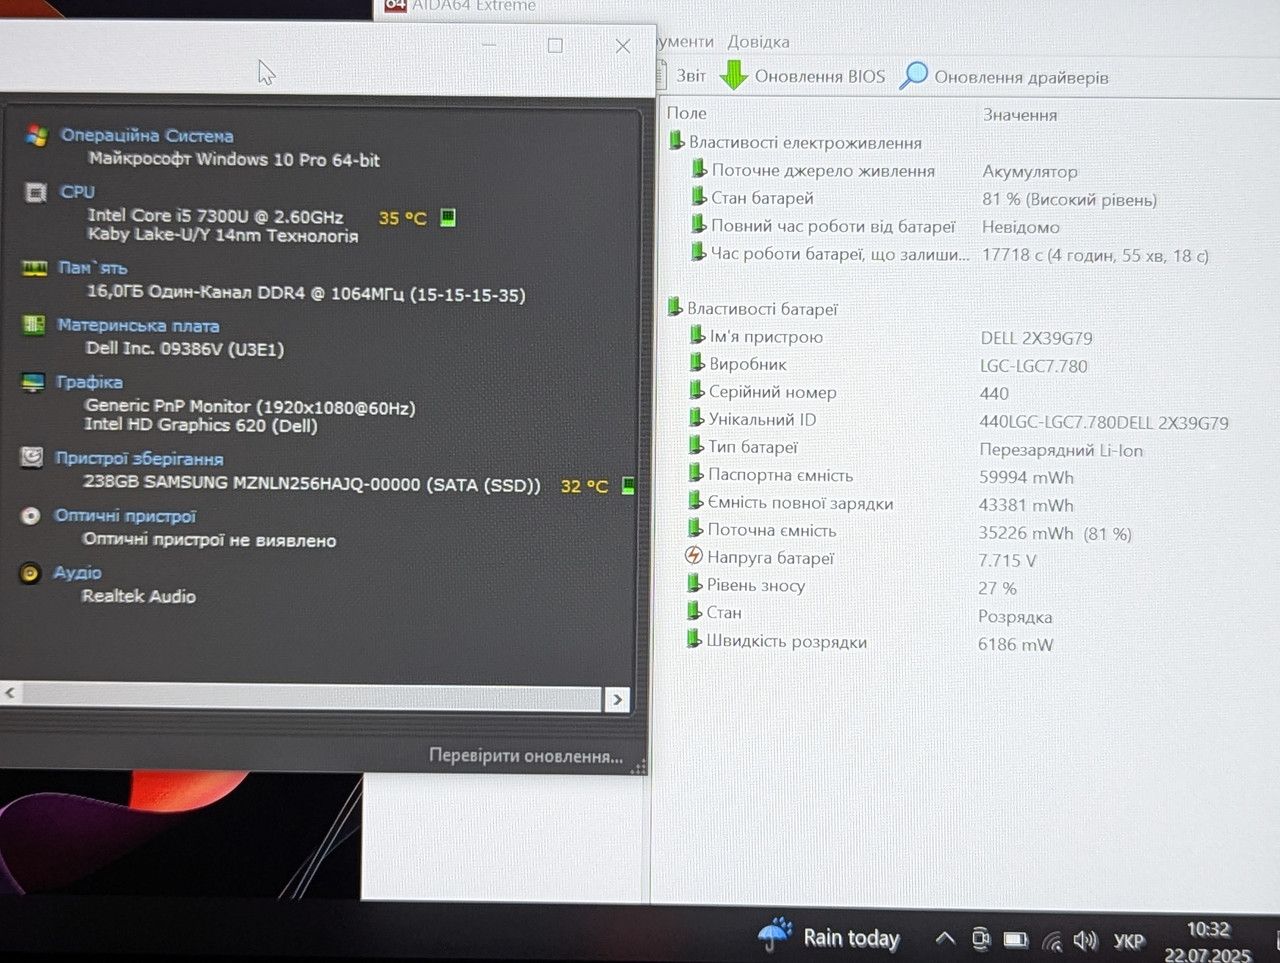Switch keyboard language УКР indicator
Image resolution: width=1280 pixels, height=963 pixels.
[1129, 941]
